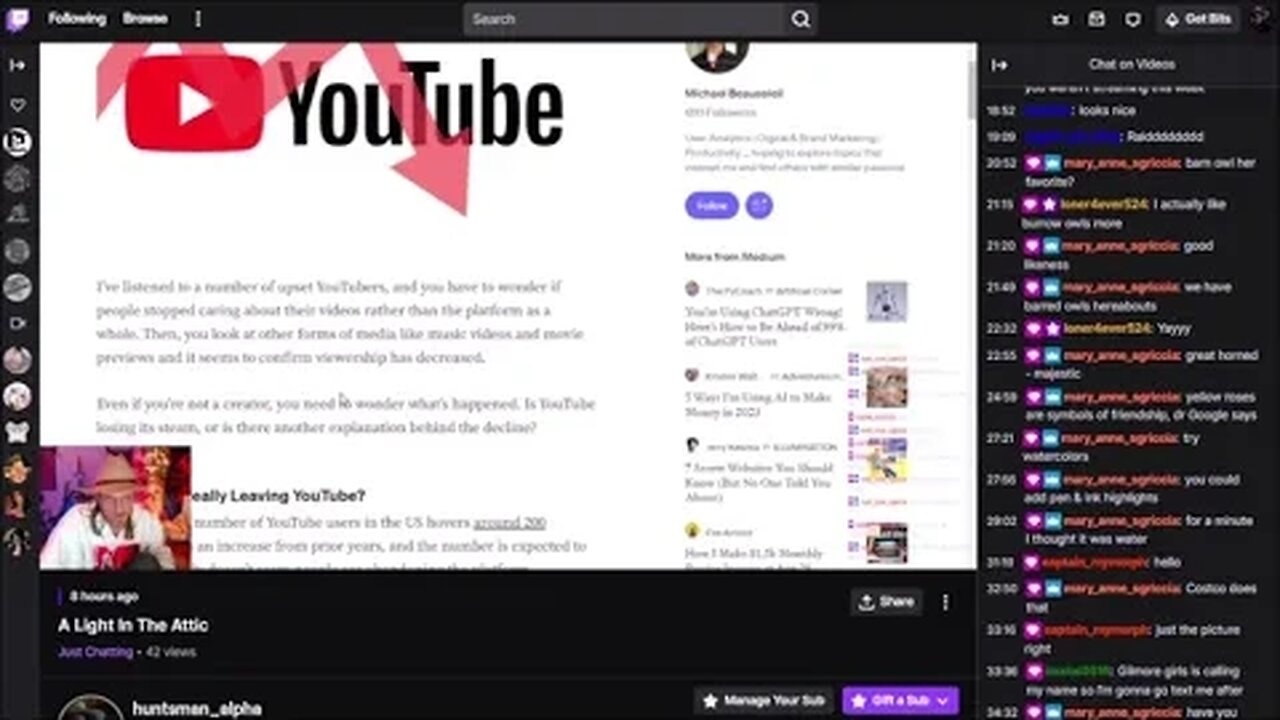This screenshot has width=1280, height=720.
Task: Click the heart badge on the 21:15 message
Action: pyautogui.click(x=1032, y=204)
